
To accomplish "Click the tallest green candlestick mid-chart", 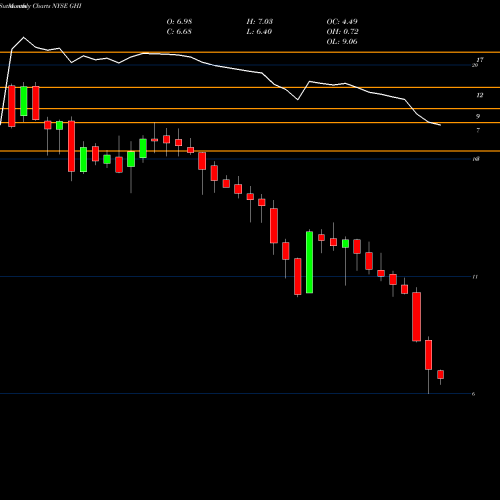I will click(x=309, y=262).
